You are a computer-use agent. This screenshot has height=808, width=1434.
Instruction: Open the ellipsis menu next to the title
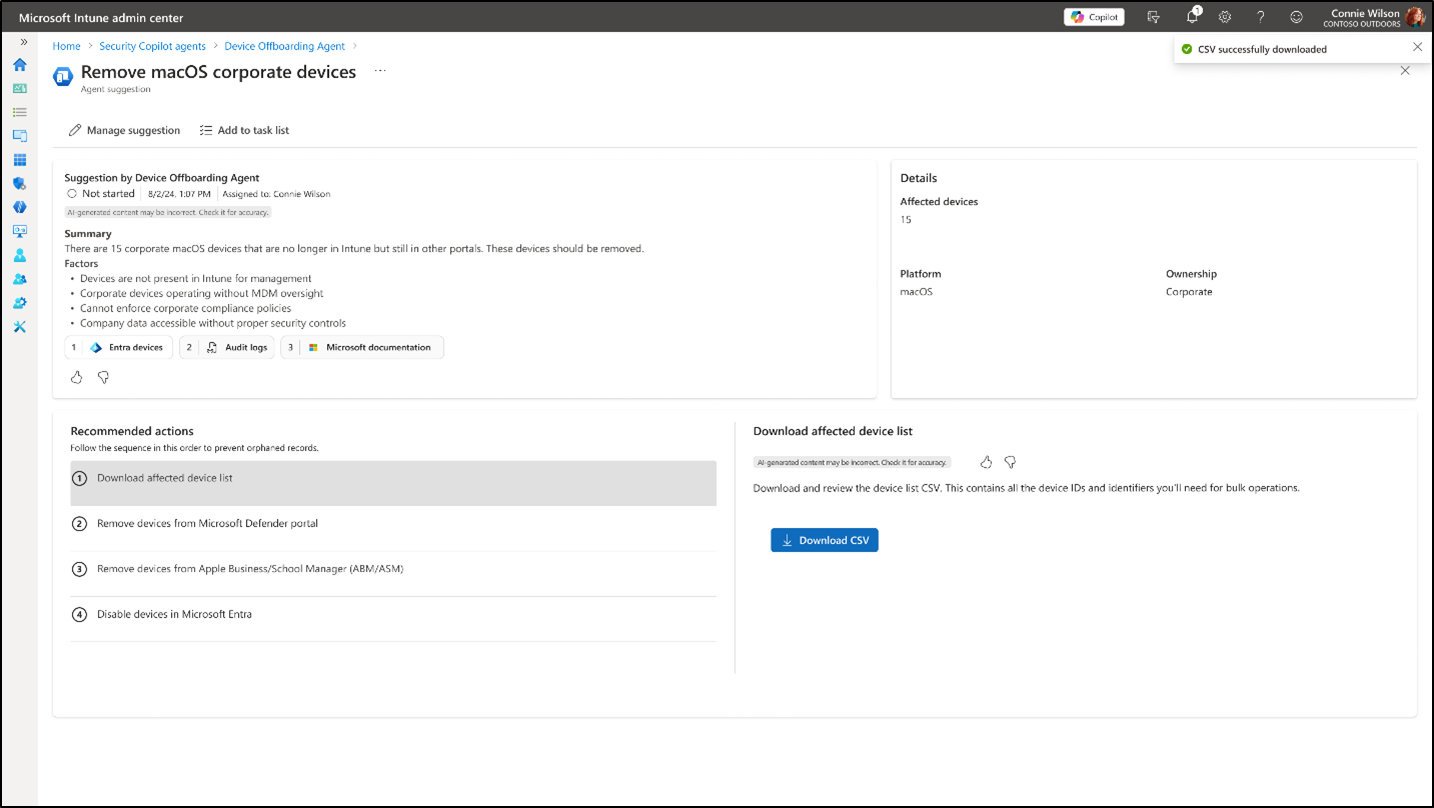[378, 71]
